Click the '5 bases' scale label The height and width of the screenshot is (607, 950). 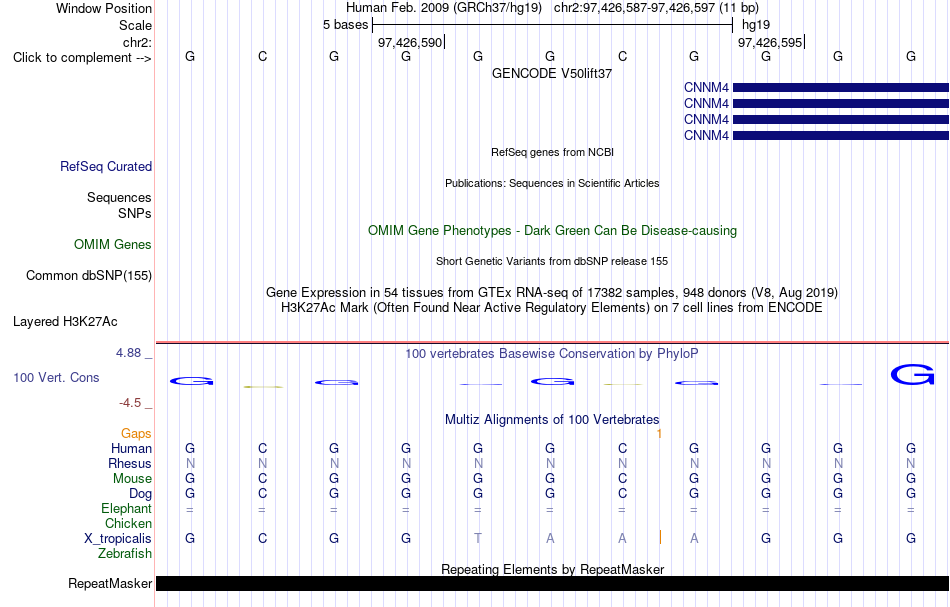[345, 25]
